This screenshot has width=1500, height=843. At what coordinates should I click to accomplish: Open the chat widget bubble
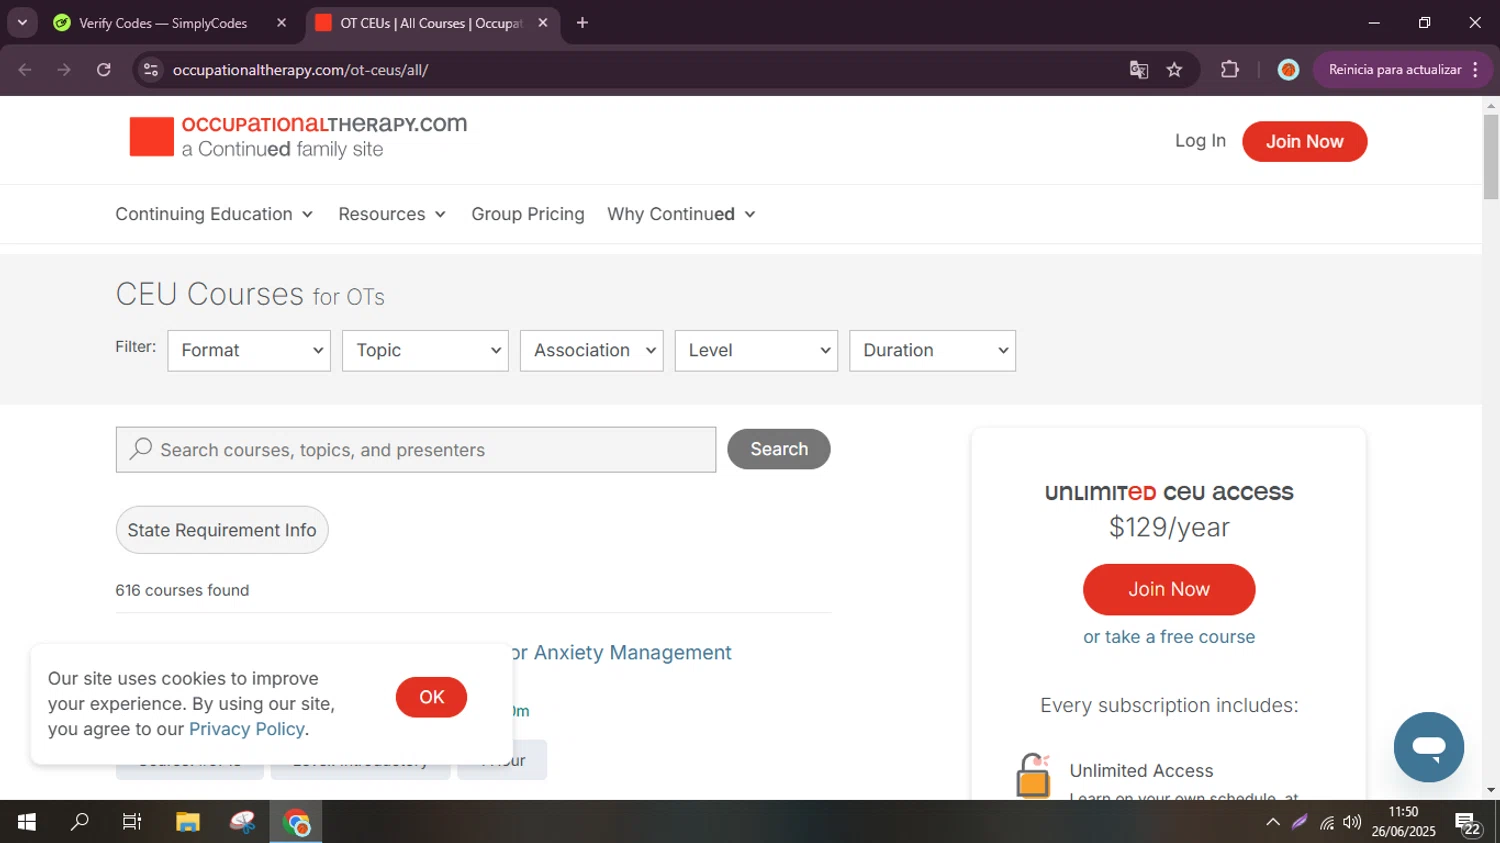pyautogui.click(x=1428, y=747)
